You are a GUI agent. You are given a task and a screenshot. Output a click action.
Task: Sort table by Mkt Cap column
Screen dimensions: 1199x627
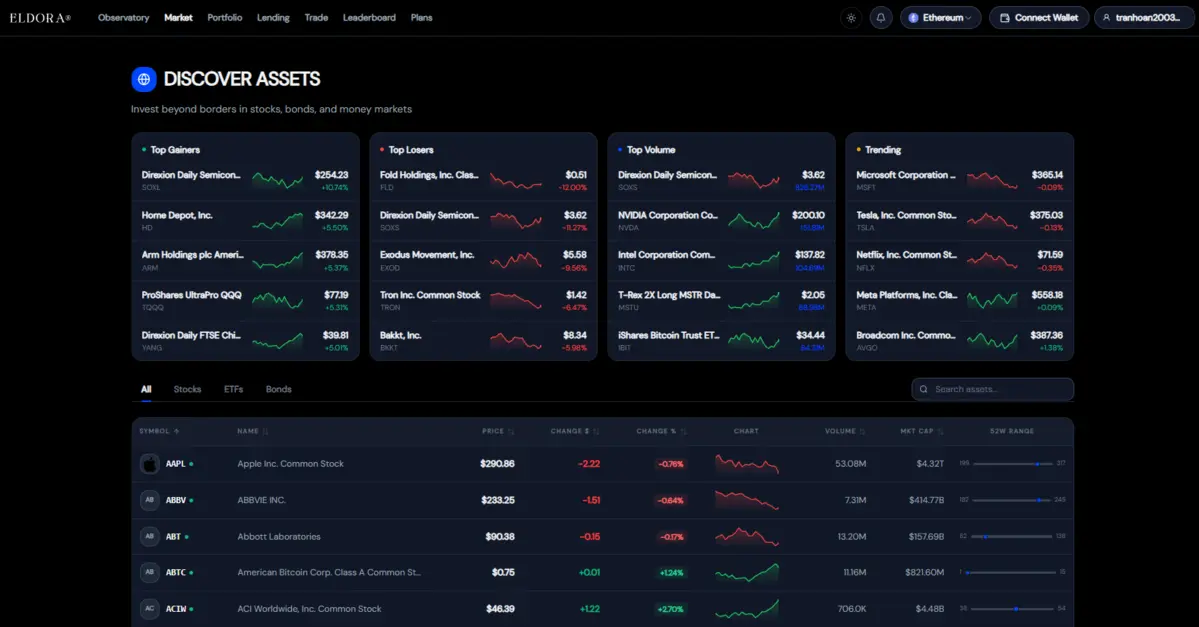pyautogui.click(x=921, y=431)
